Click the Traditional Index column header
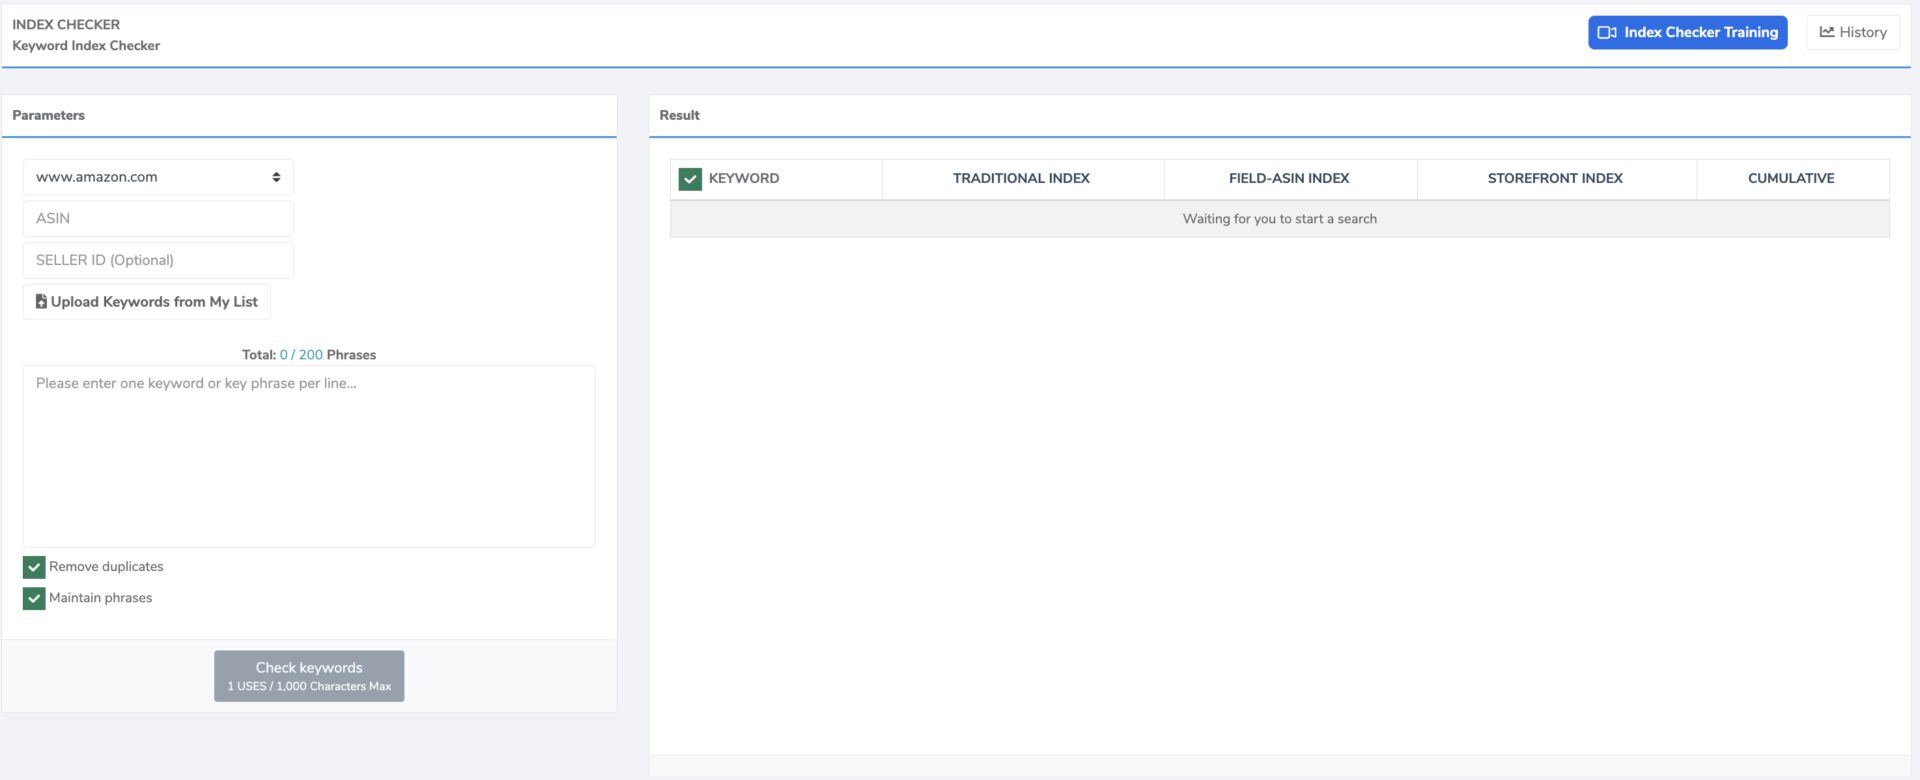This screenshot has height=780, width=1920. [x=1021, y=178]
